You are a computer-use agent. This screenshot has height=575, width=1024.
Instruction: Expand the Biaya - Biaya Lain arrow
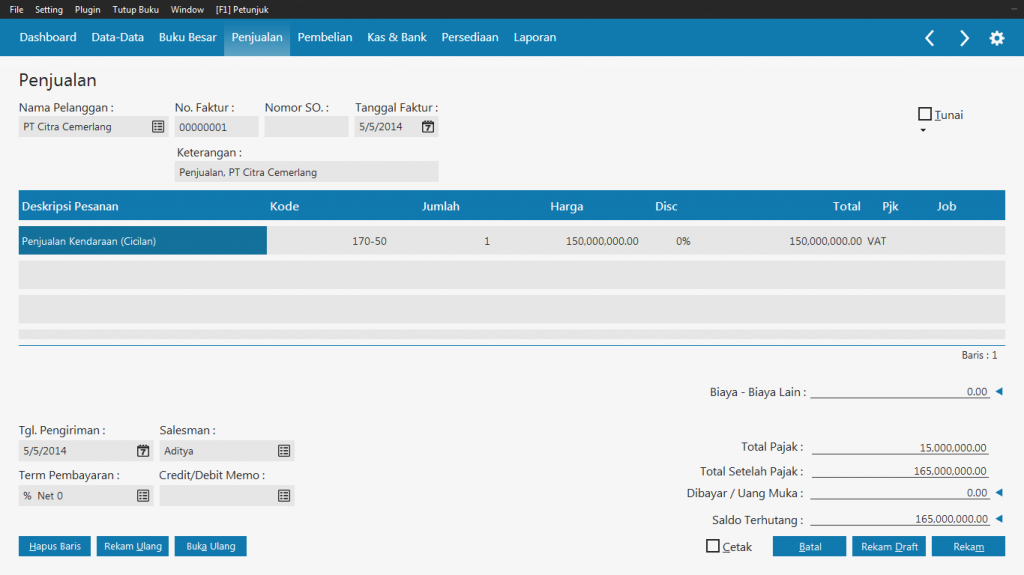click(998, 392)
